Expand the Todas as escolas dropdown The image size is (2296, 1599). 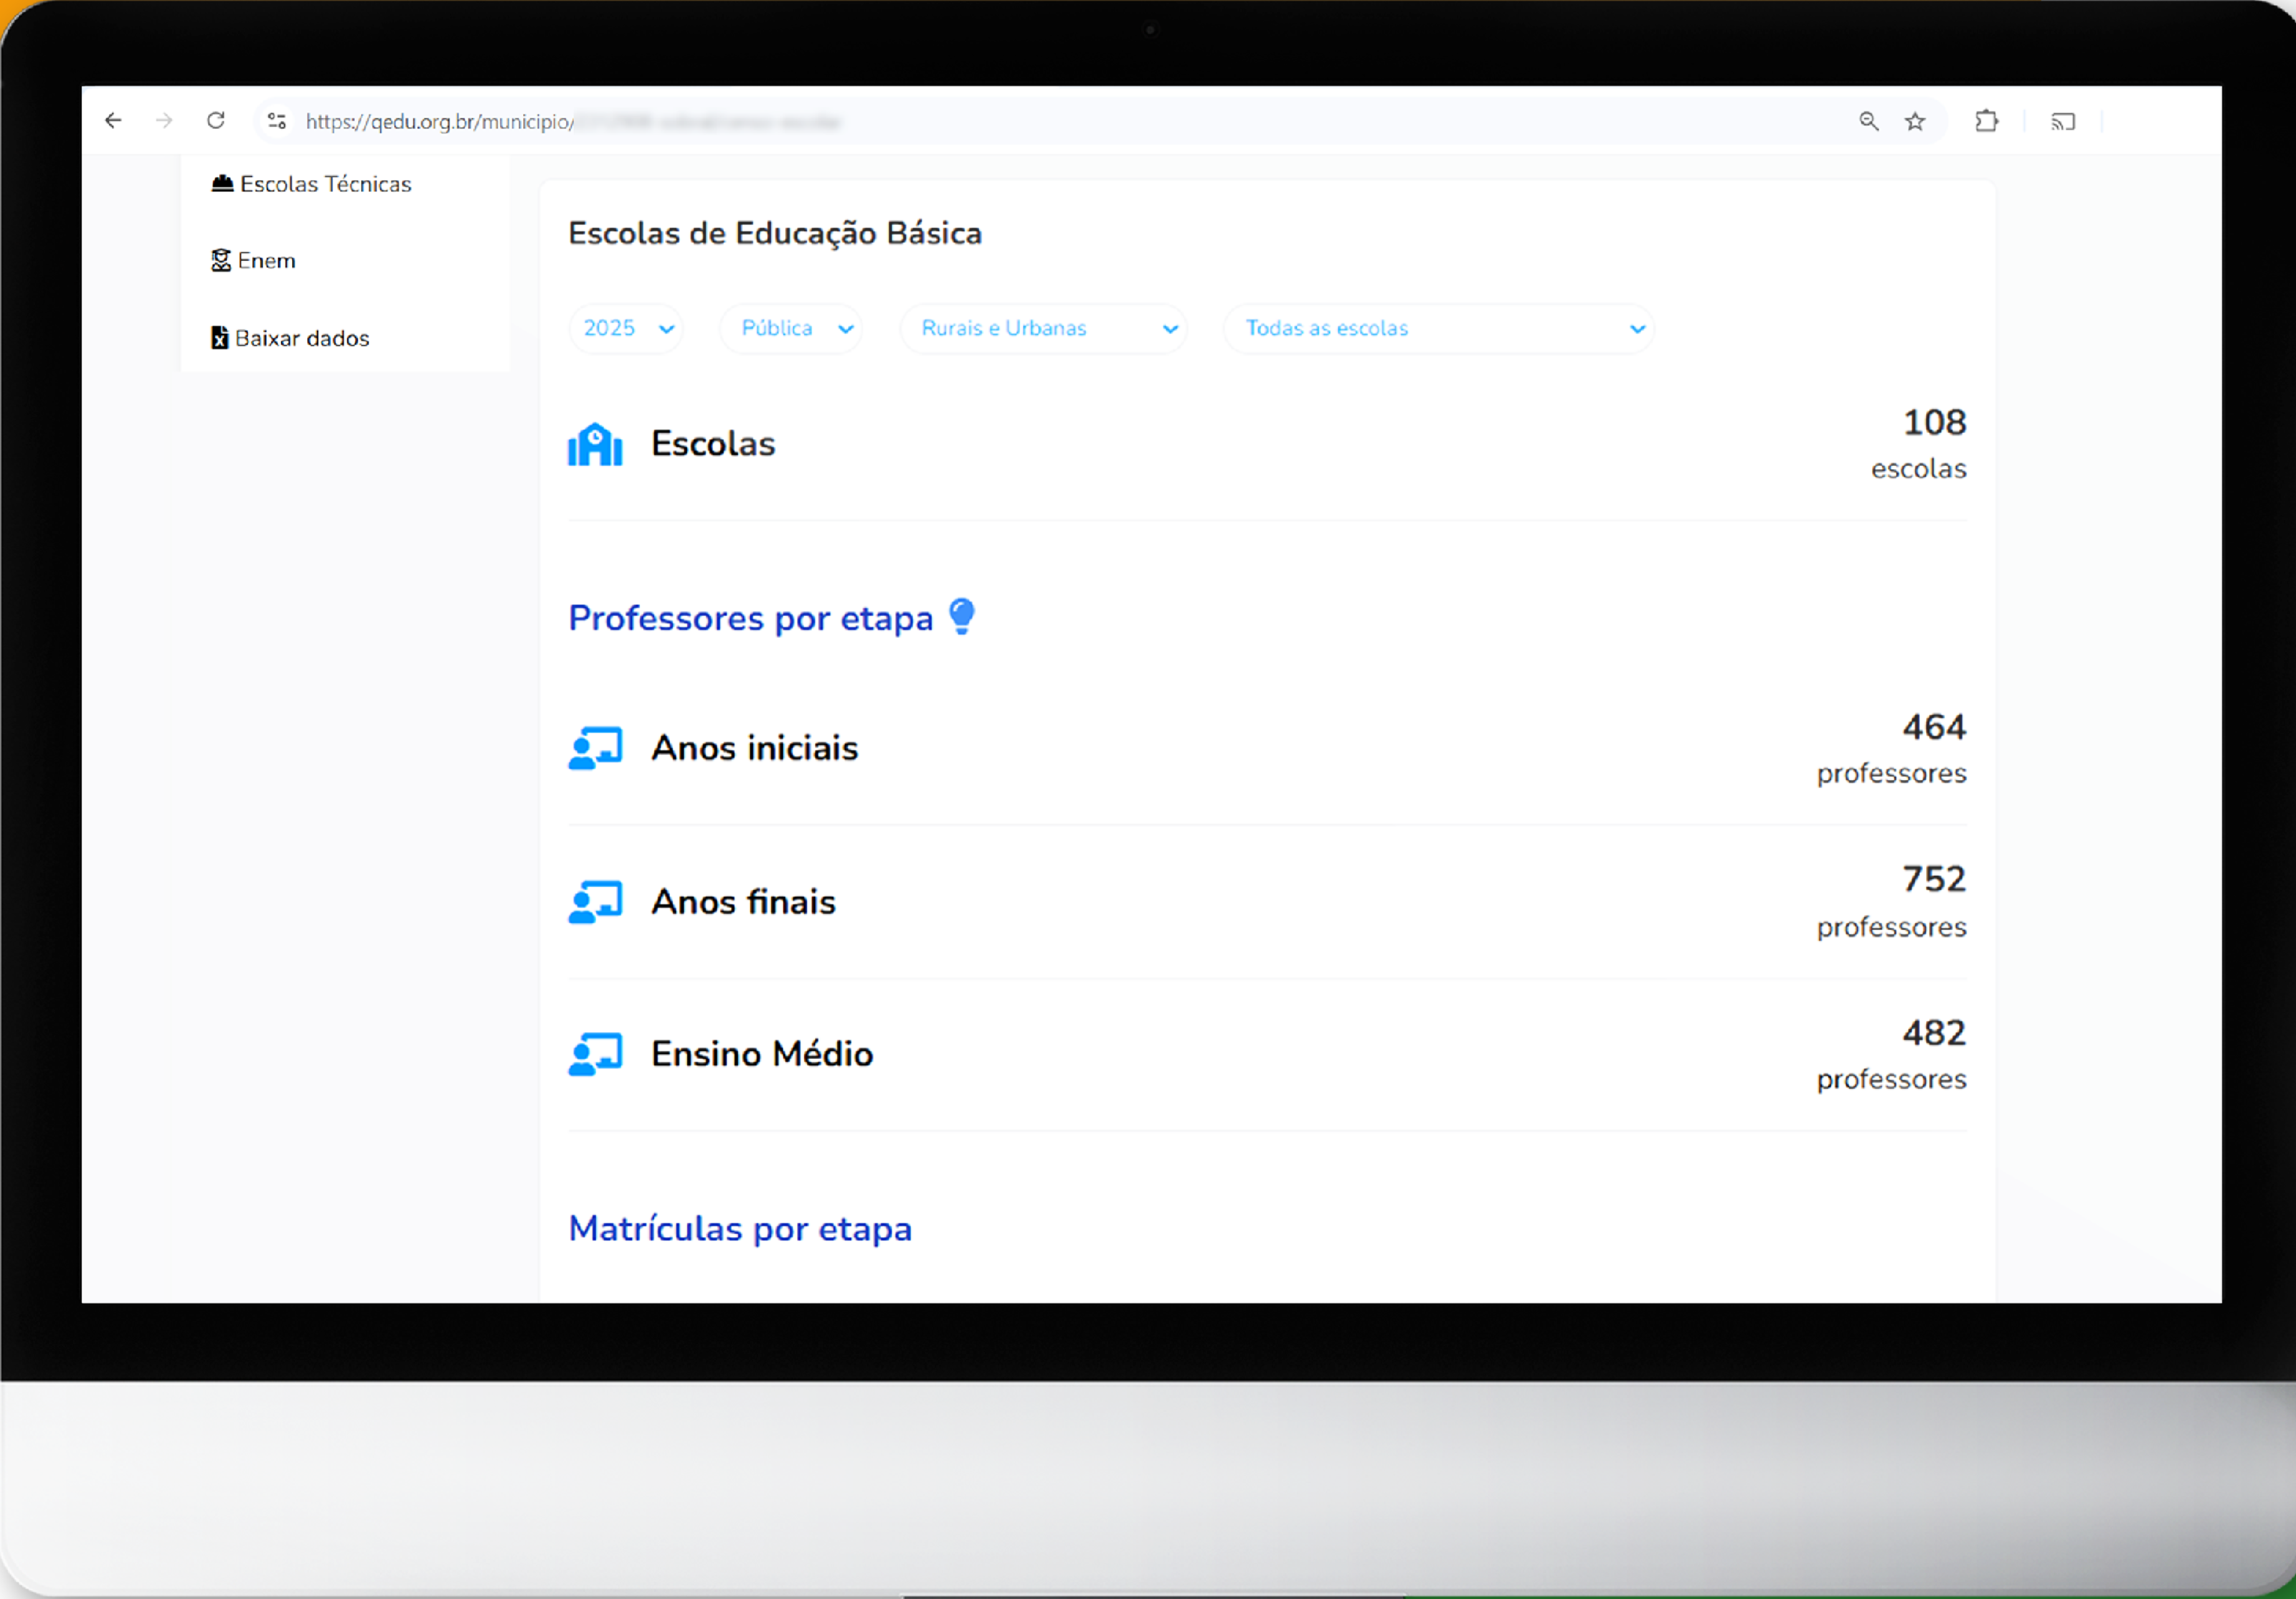point(1439,328)
